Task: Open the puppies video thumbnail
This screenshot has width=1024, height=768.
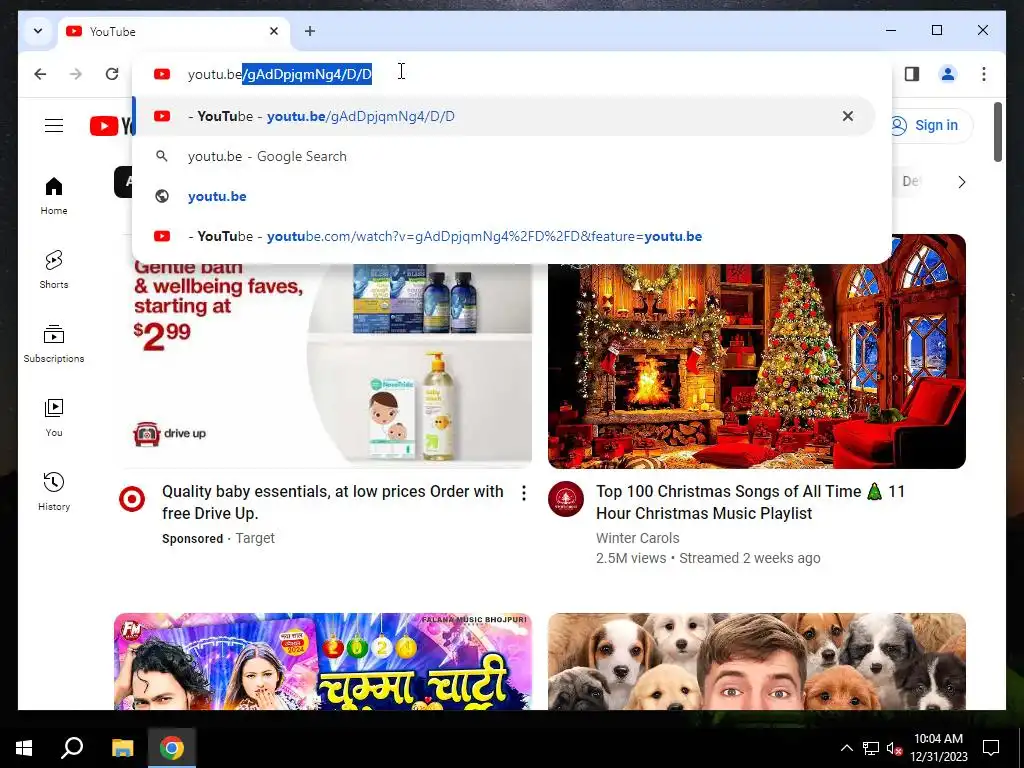Action: pos(757,662)
